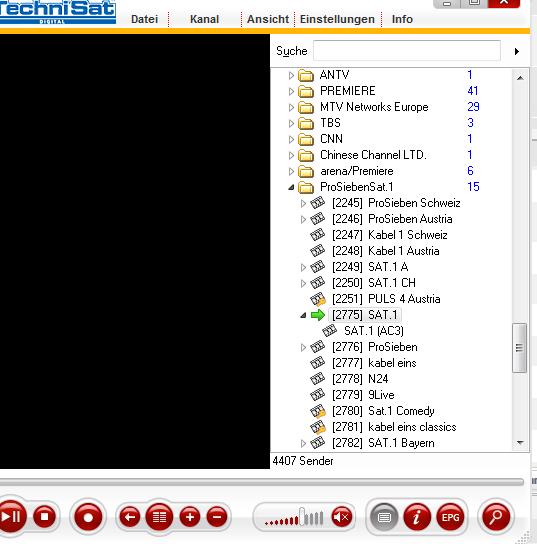Image resolution: width=537 pixels, height=544 pixels.
Task: Click the film icon for 9Live
Action: click(317, 395)
